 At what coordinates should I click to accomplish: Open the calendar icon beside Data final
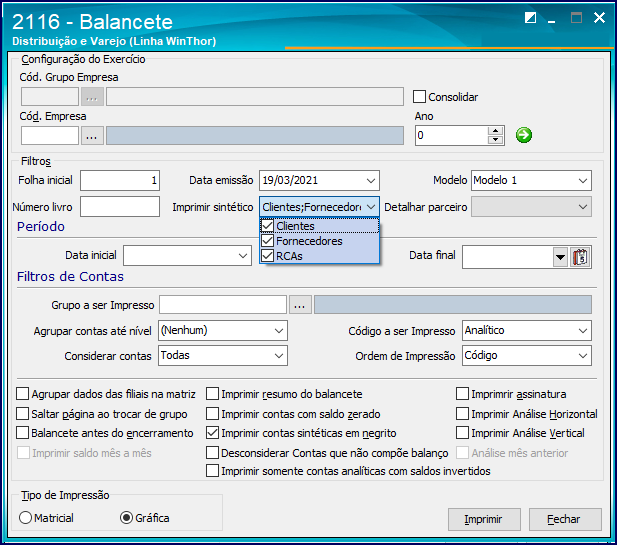580,257
